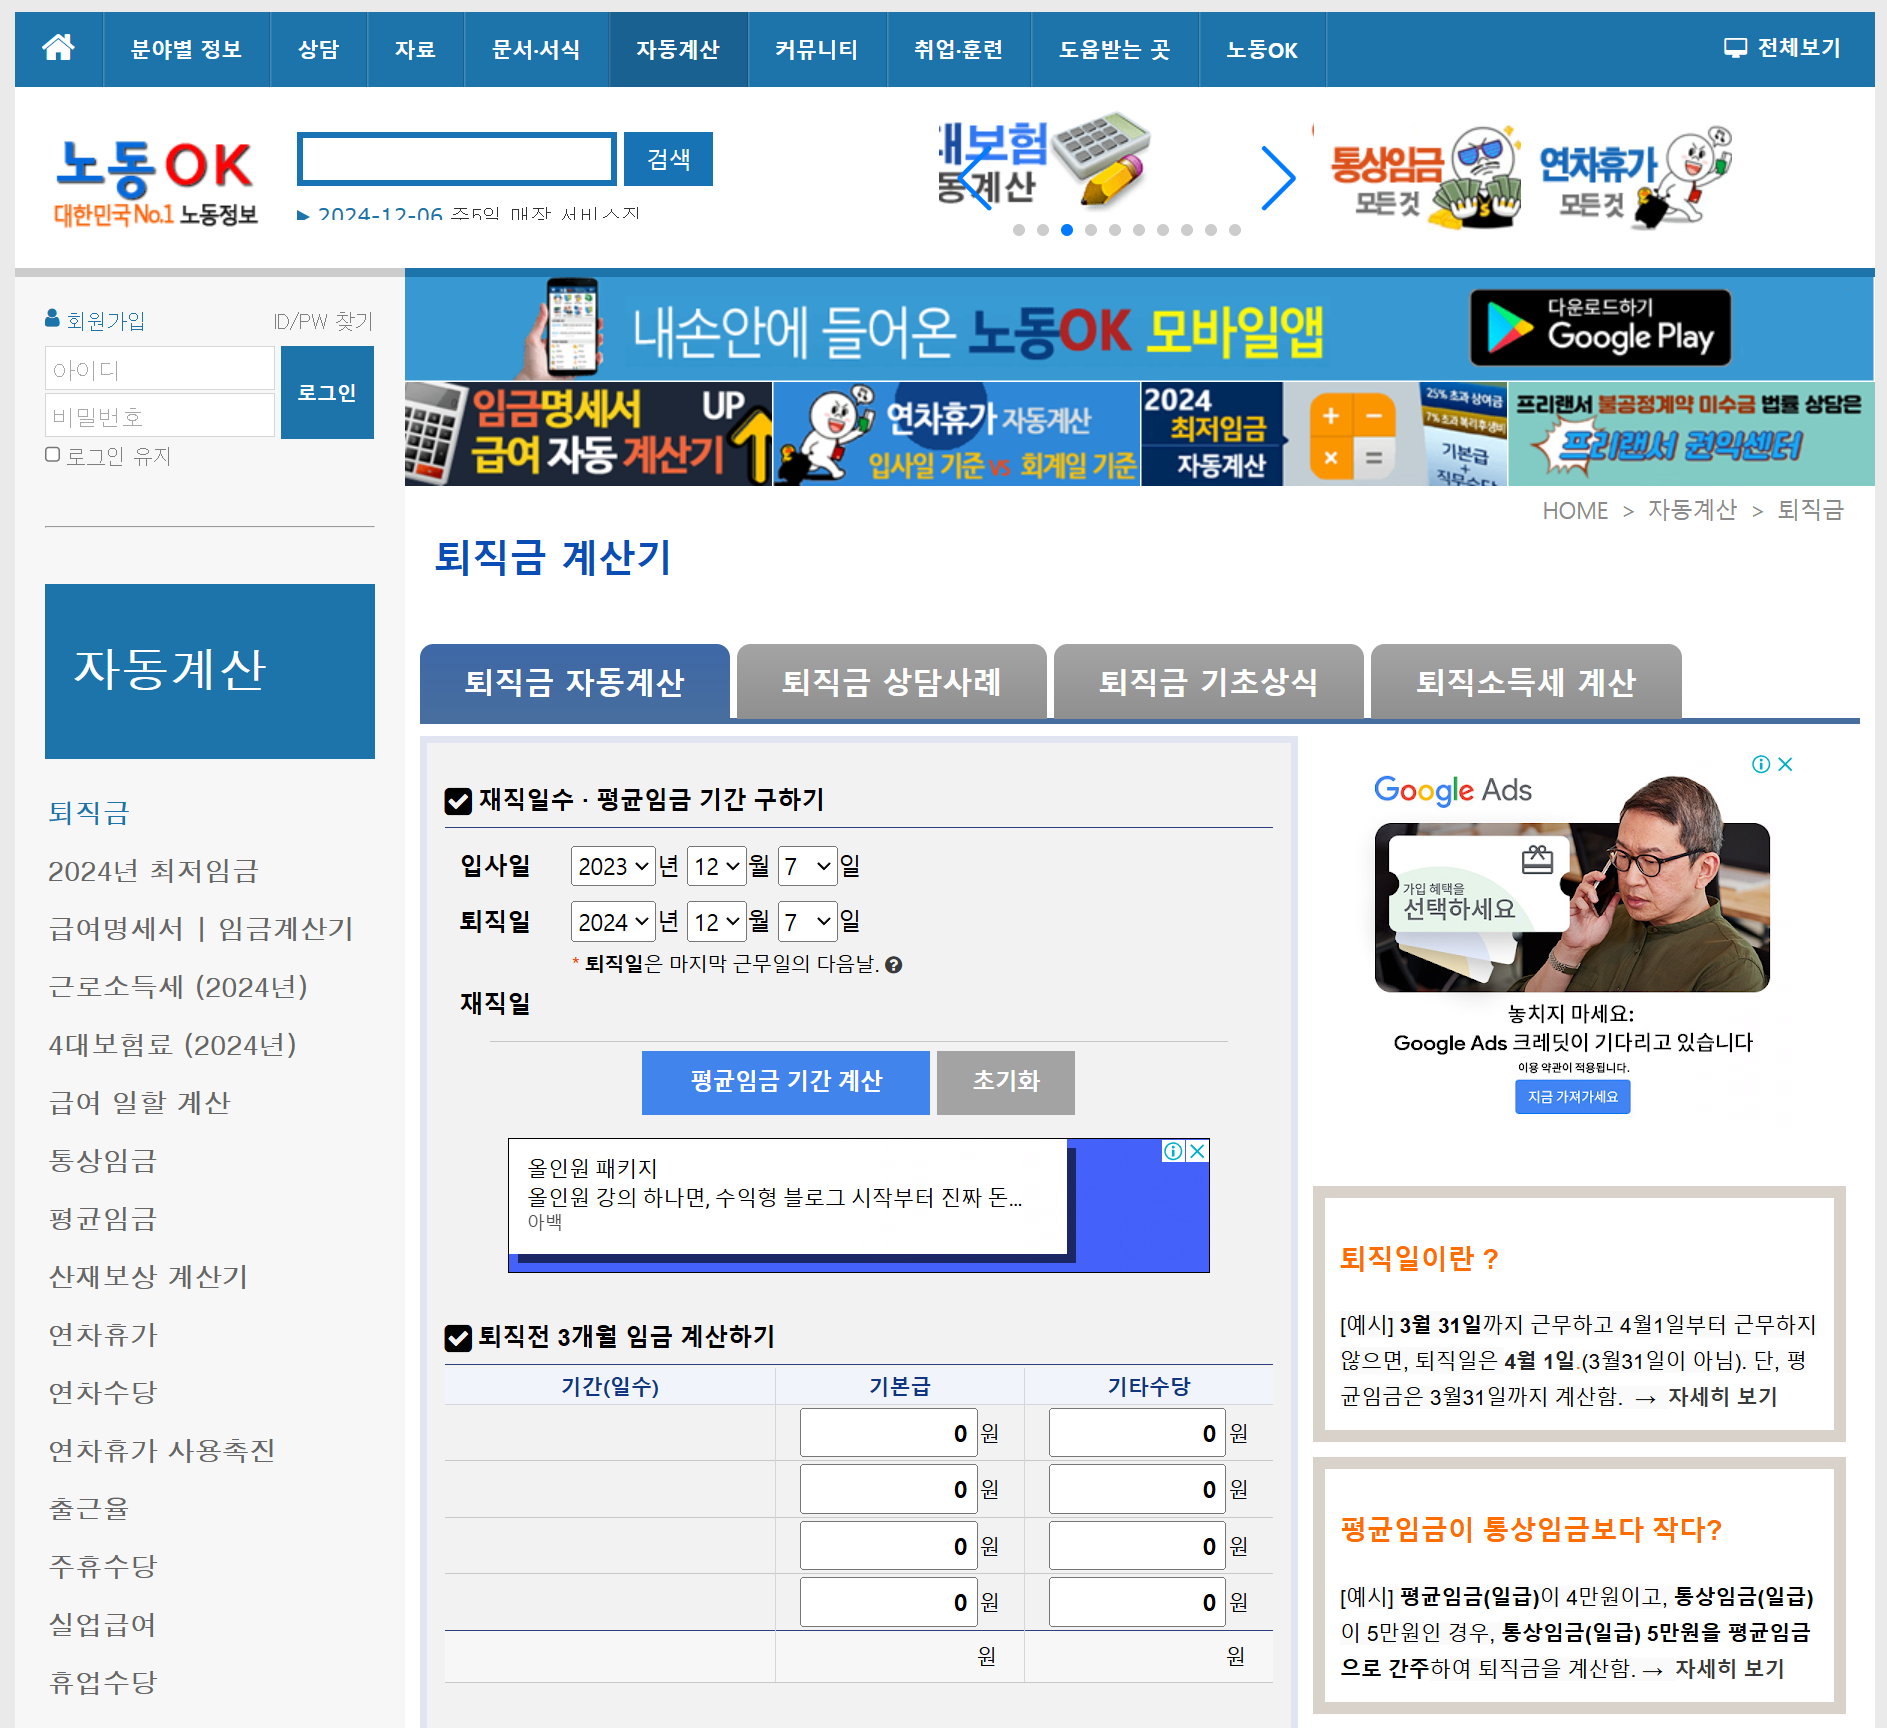Uncheck 퇴직전 3개월 임금 계산하기
The width and height of the screenshot is (1887, 1728).
tap(457, 1337)
